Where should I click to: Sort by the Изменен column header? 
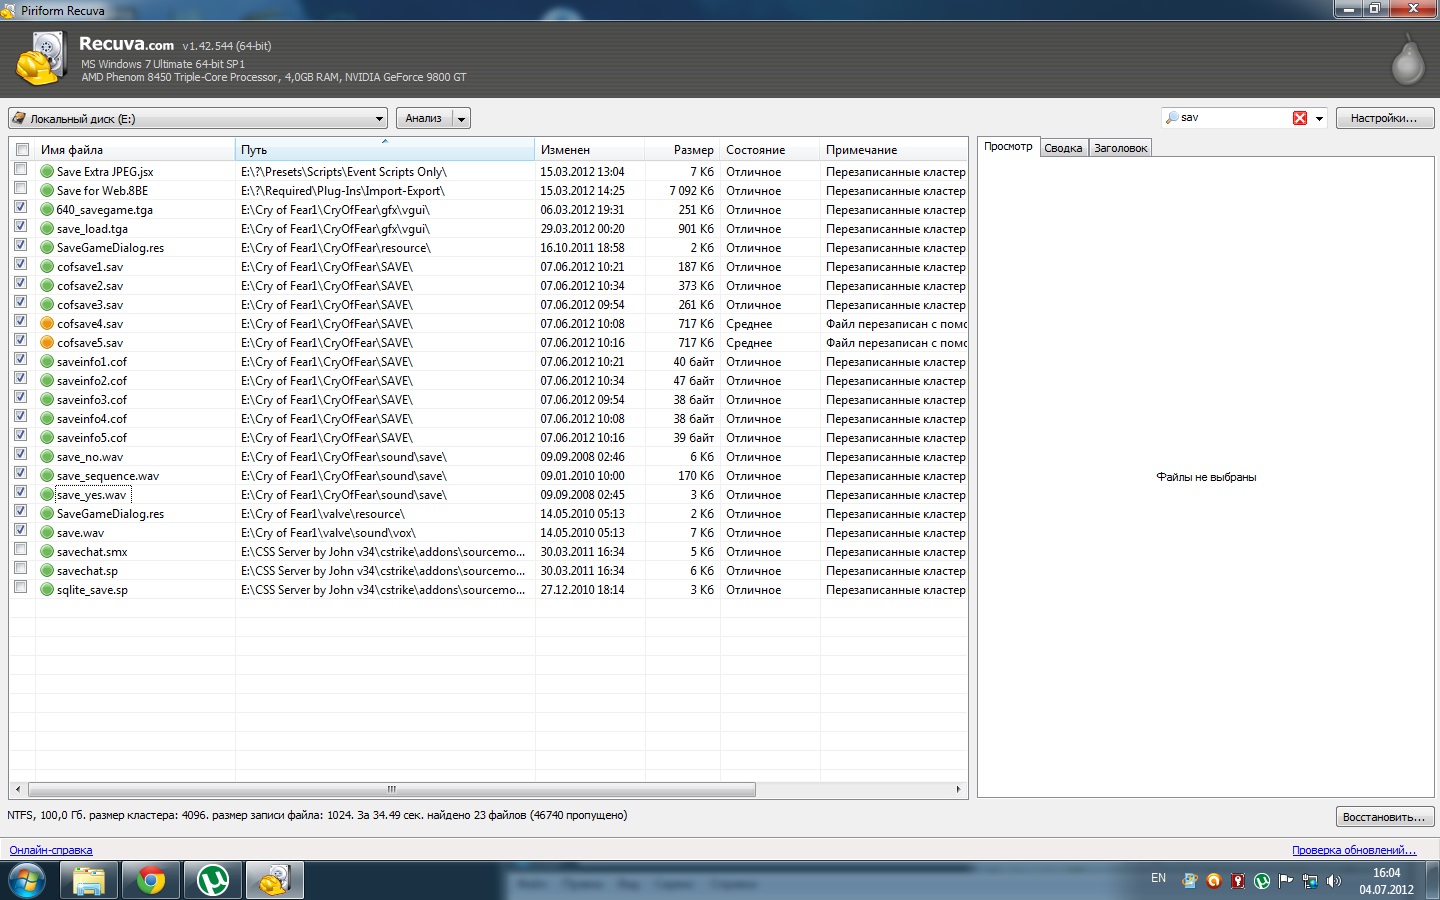590,150
